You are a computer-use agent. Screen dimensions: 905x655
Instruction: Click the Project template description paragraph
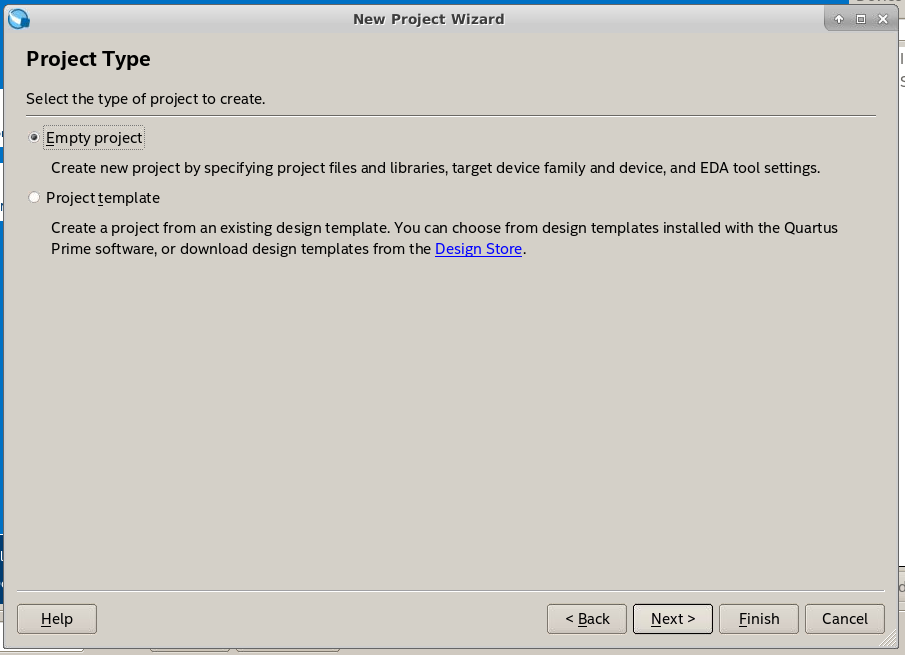click(x=444, y=238)
